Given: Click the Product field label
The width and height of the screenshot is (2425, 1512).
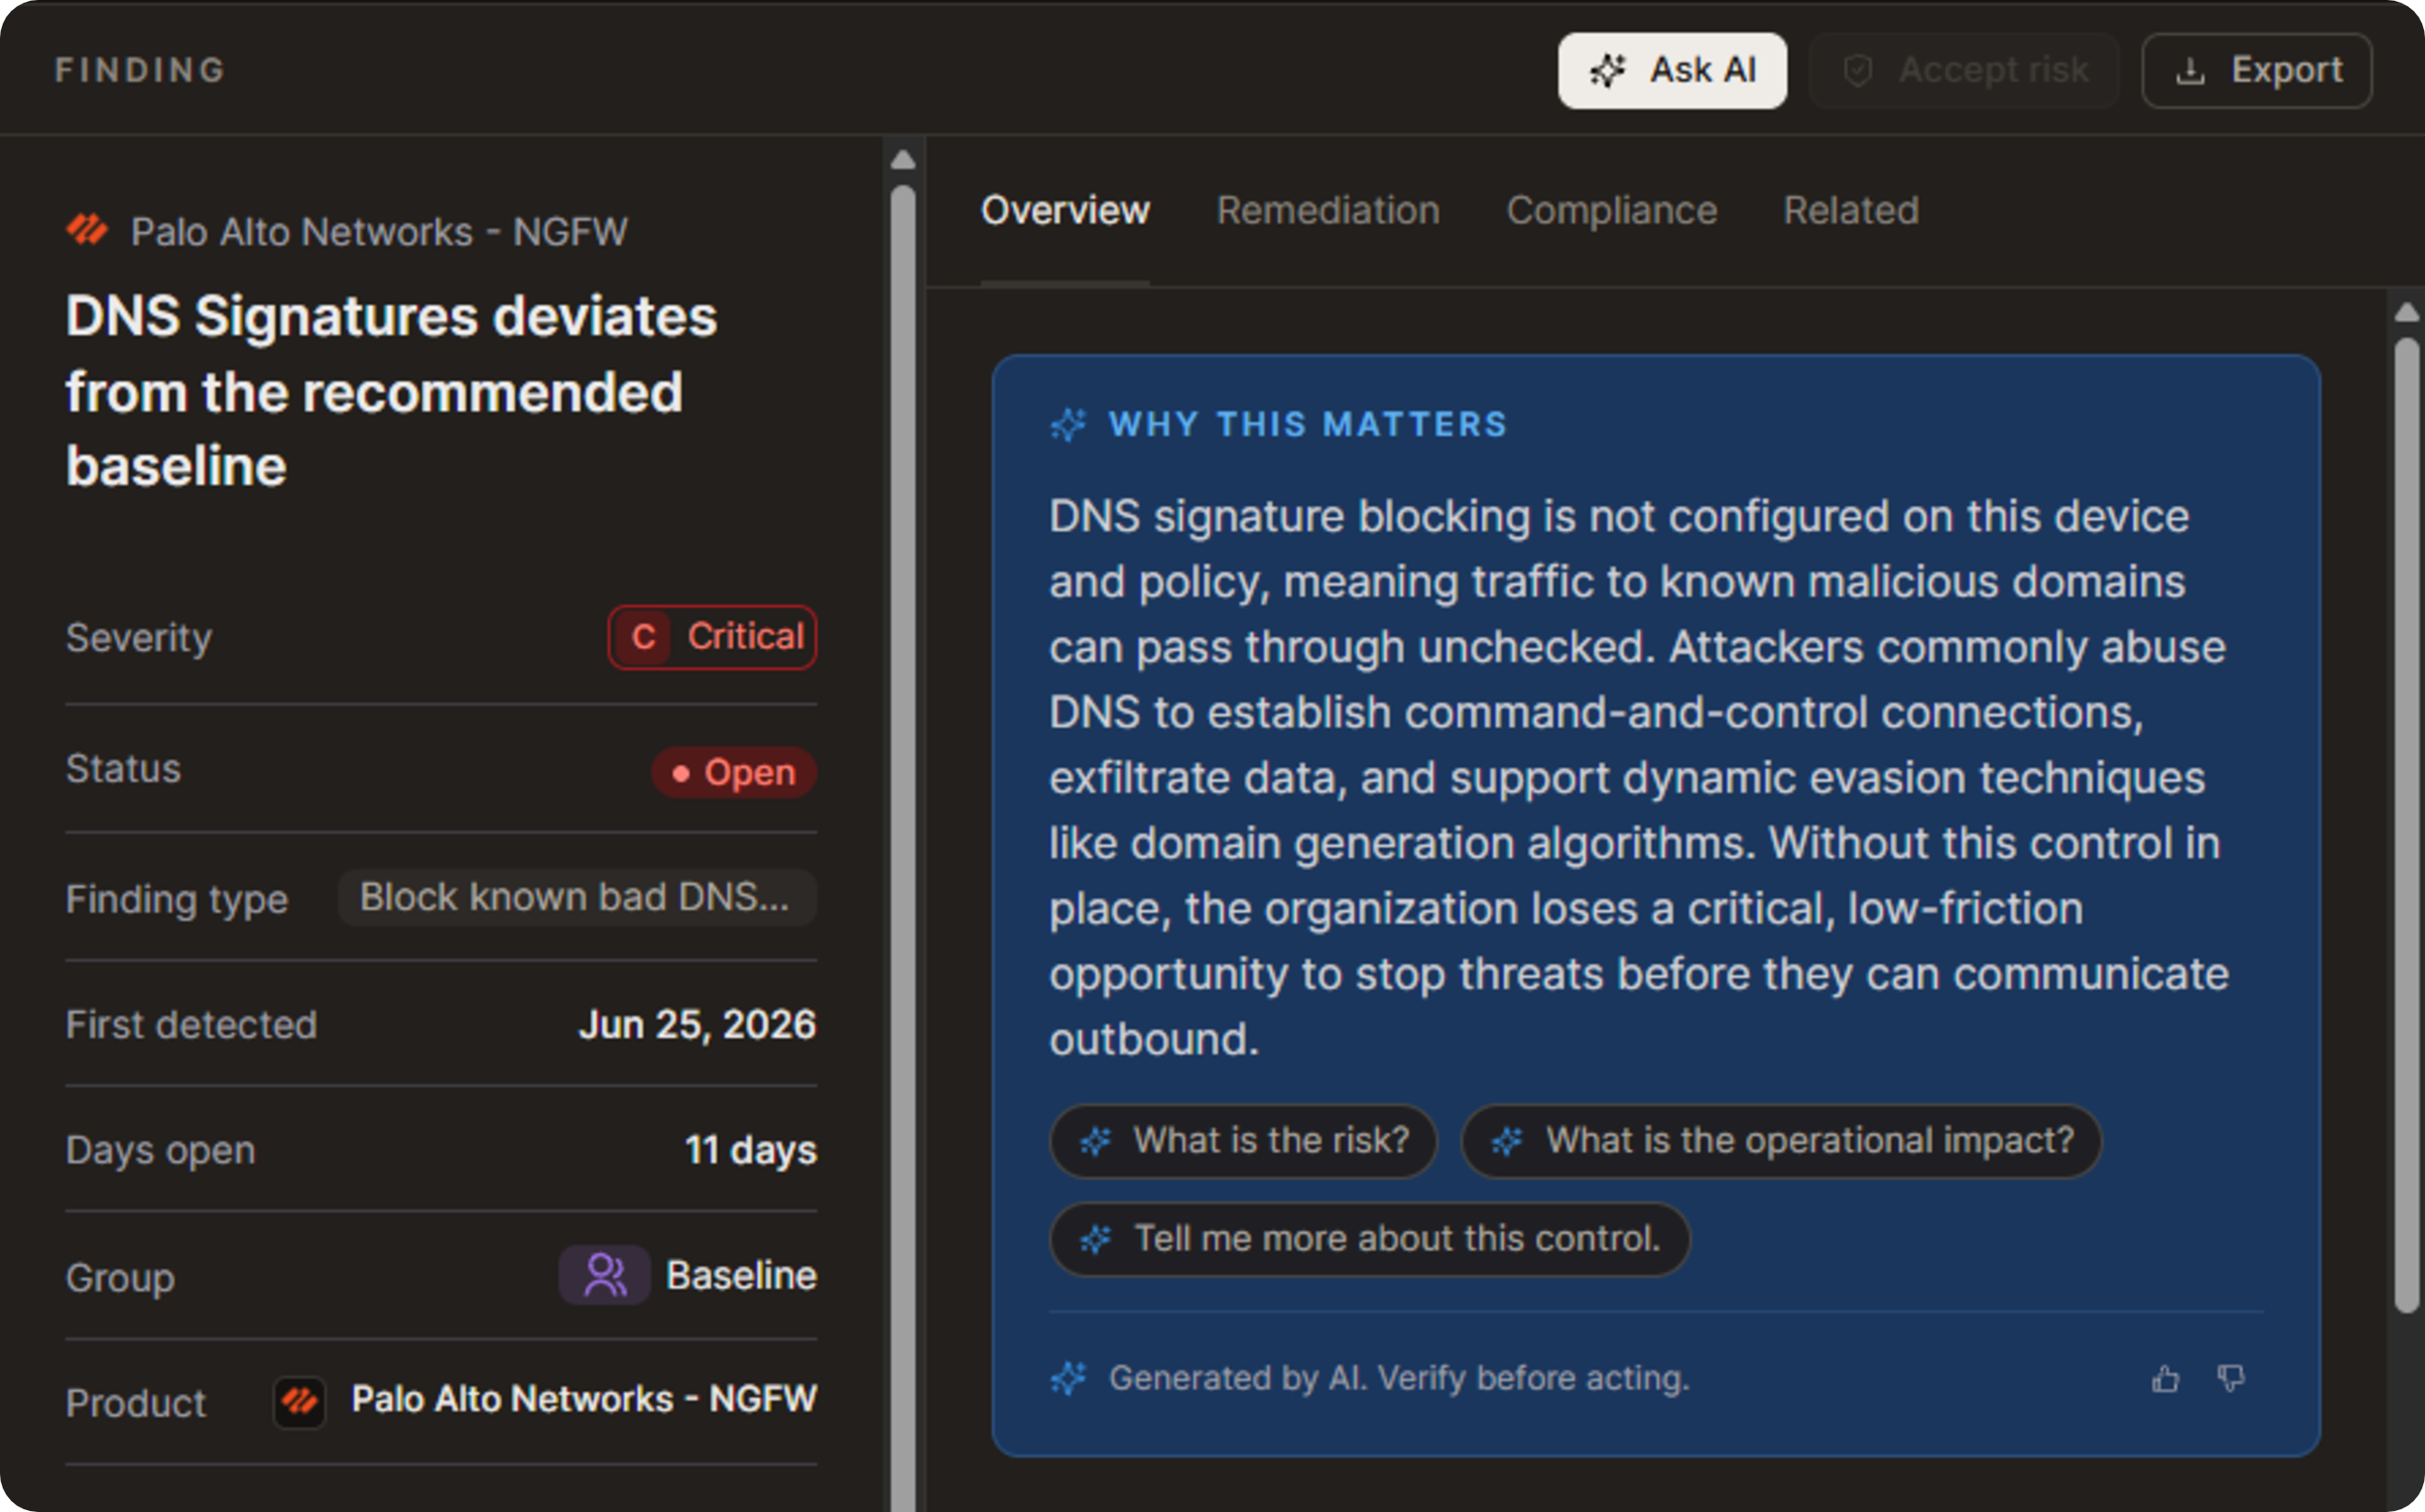Looking at the screenshot, I should [136, 1404].
